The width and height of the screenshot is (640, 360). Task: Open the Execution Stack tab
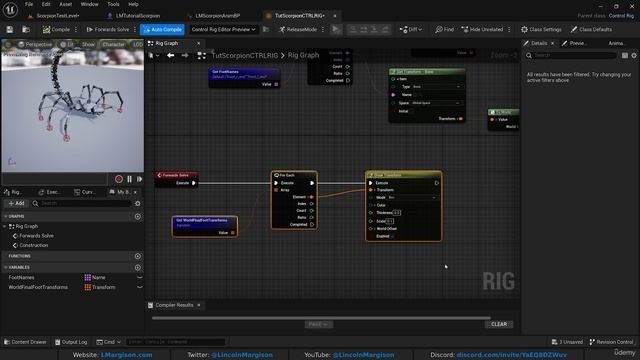click(50, 191)
